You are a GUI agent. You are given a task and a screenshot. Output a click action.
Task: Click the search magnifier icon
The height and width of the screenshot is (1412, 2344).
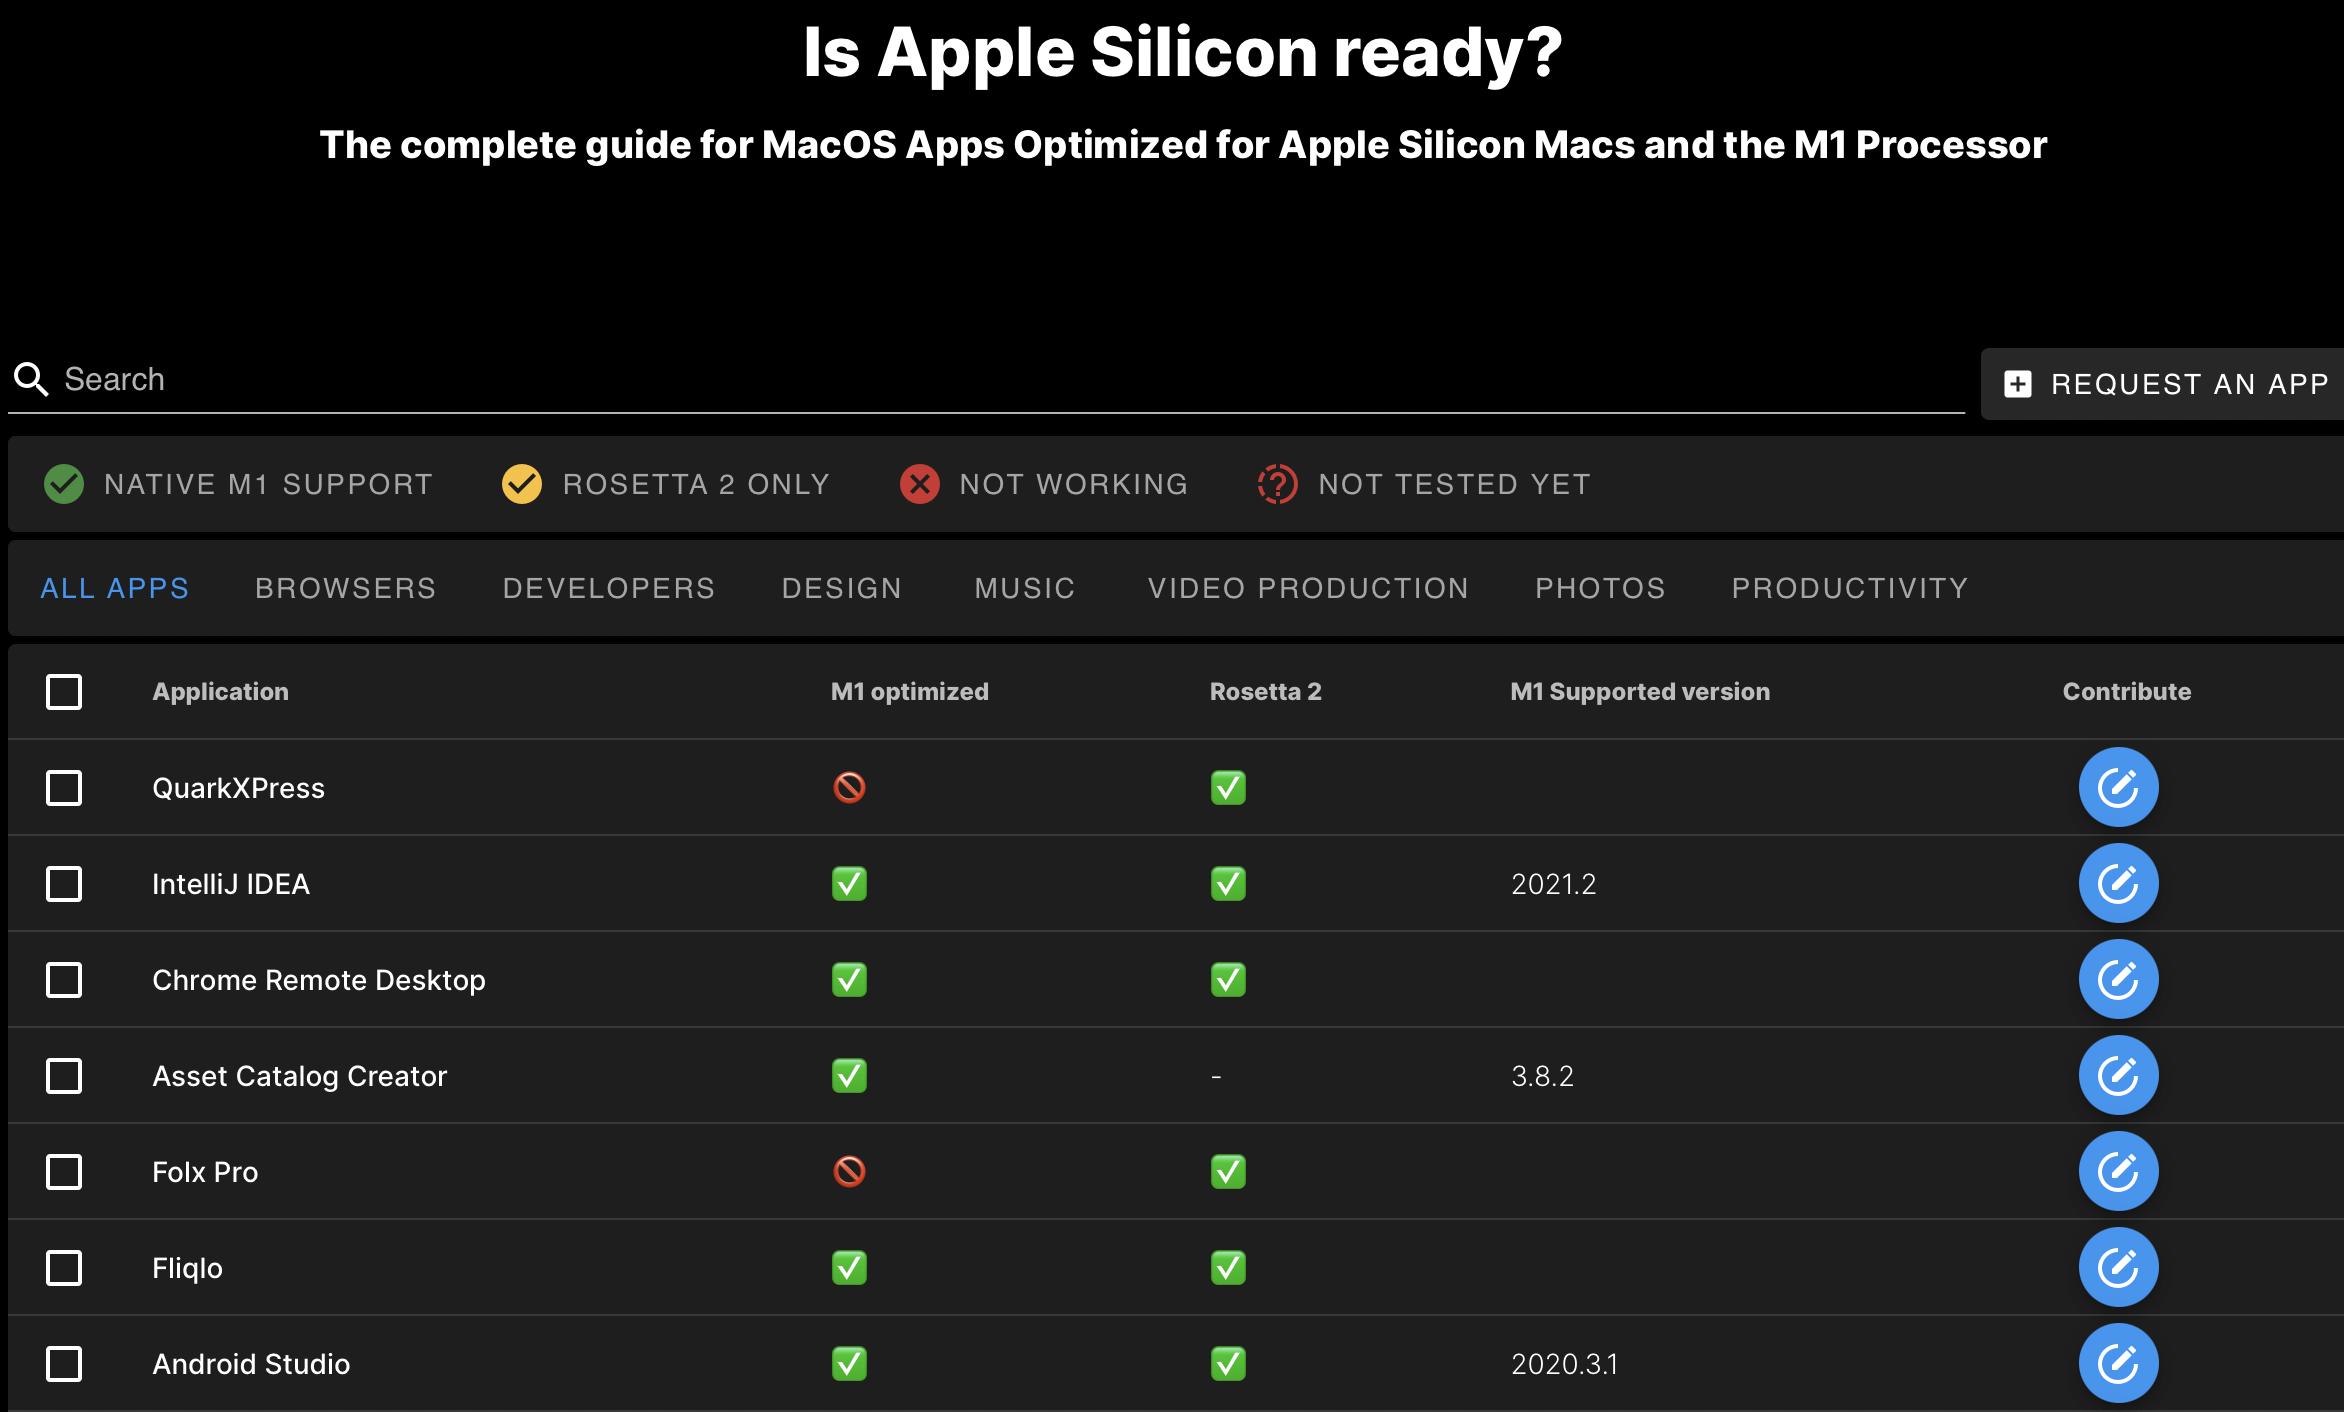[31, 380]
